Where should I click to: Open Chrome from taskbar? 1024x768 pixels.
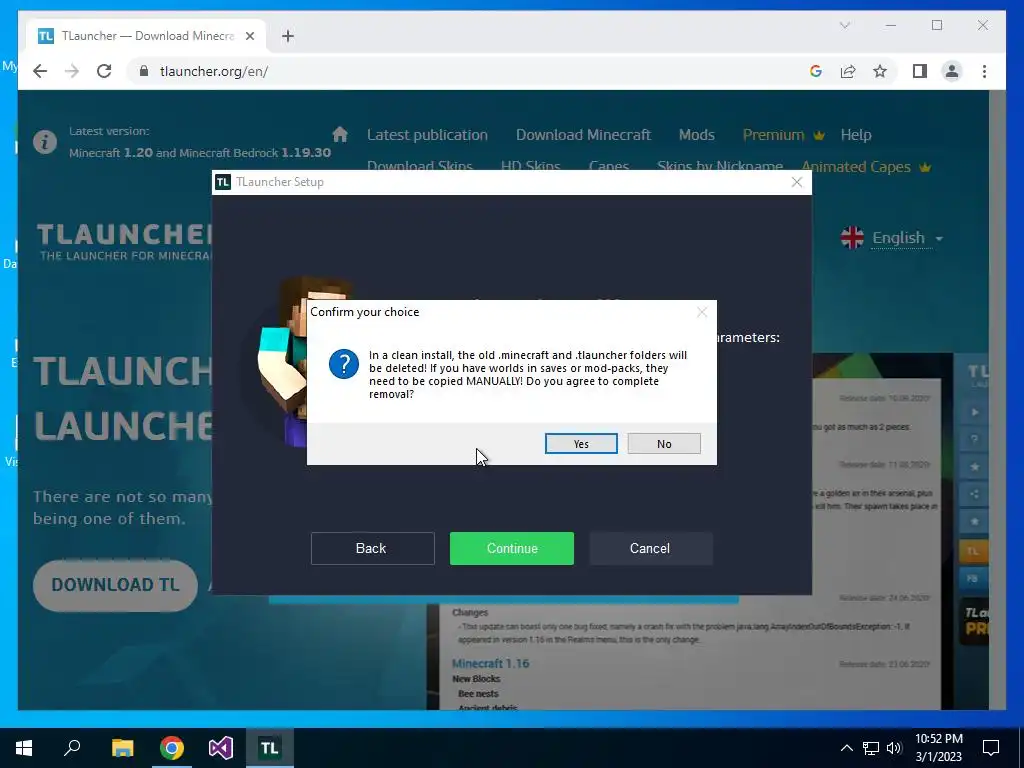tap(172, 748)
